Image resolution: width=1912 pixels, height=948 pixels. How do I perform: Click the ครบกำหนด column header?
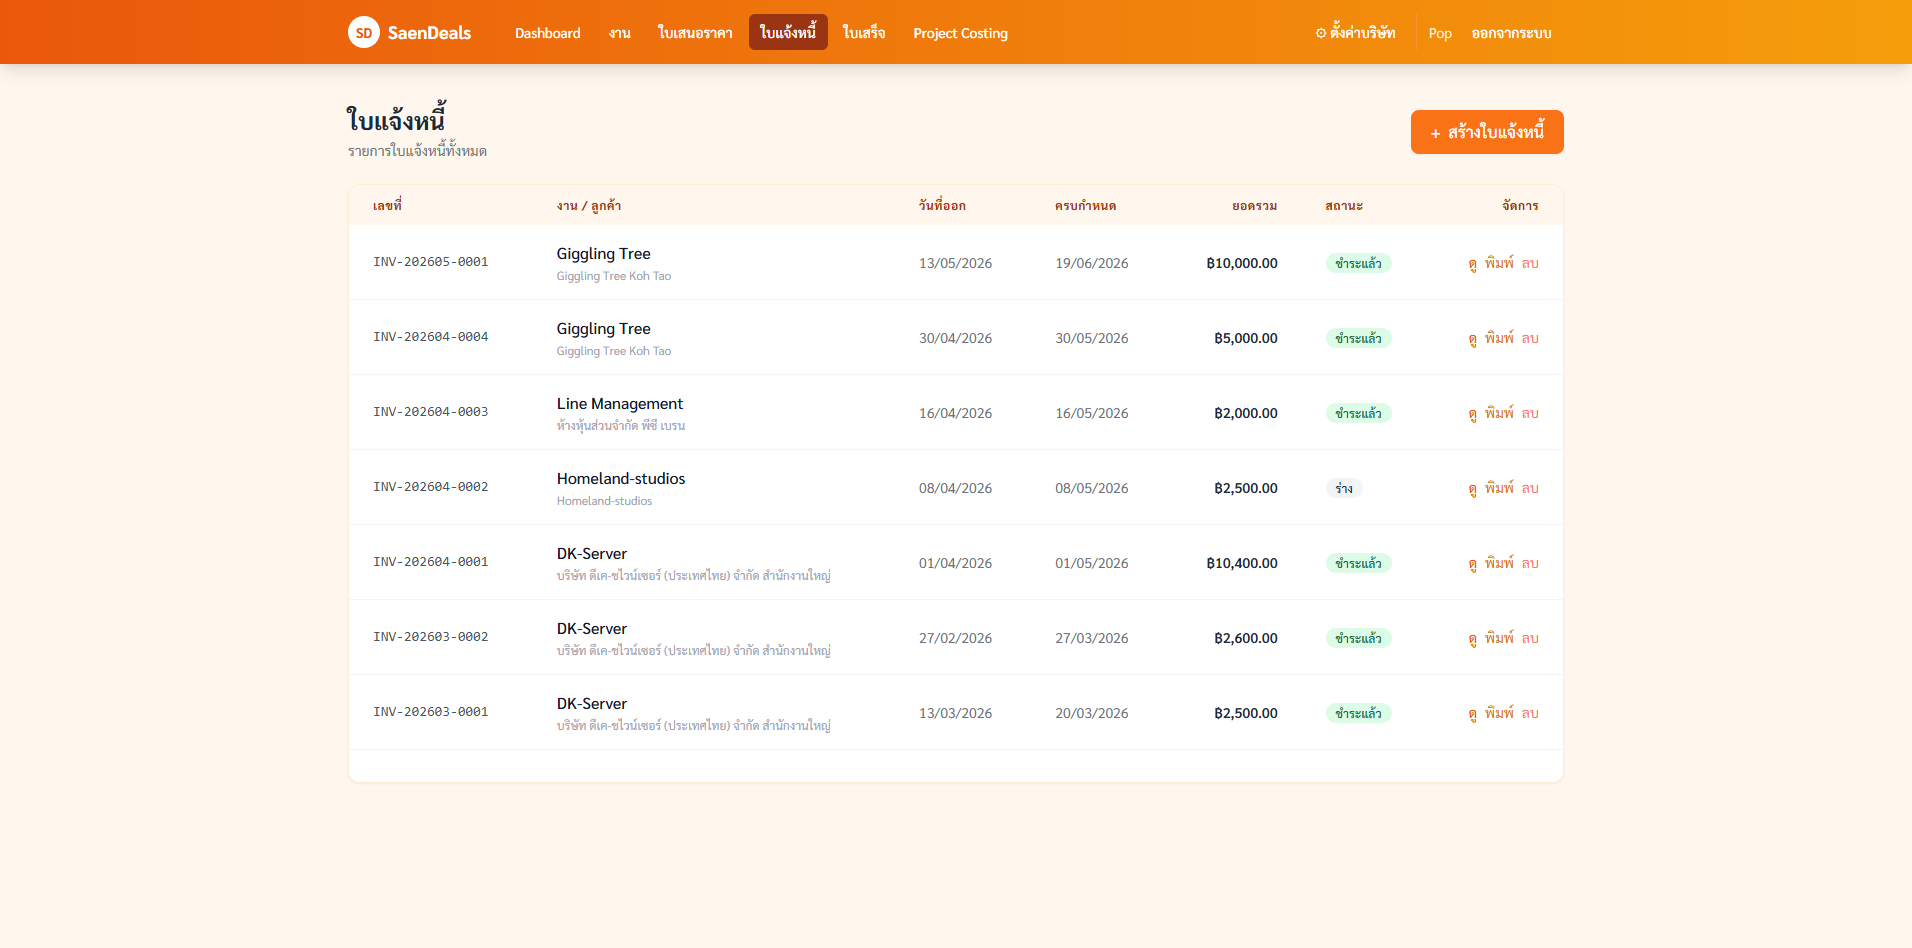point(1085,205)
